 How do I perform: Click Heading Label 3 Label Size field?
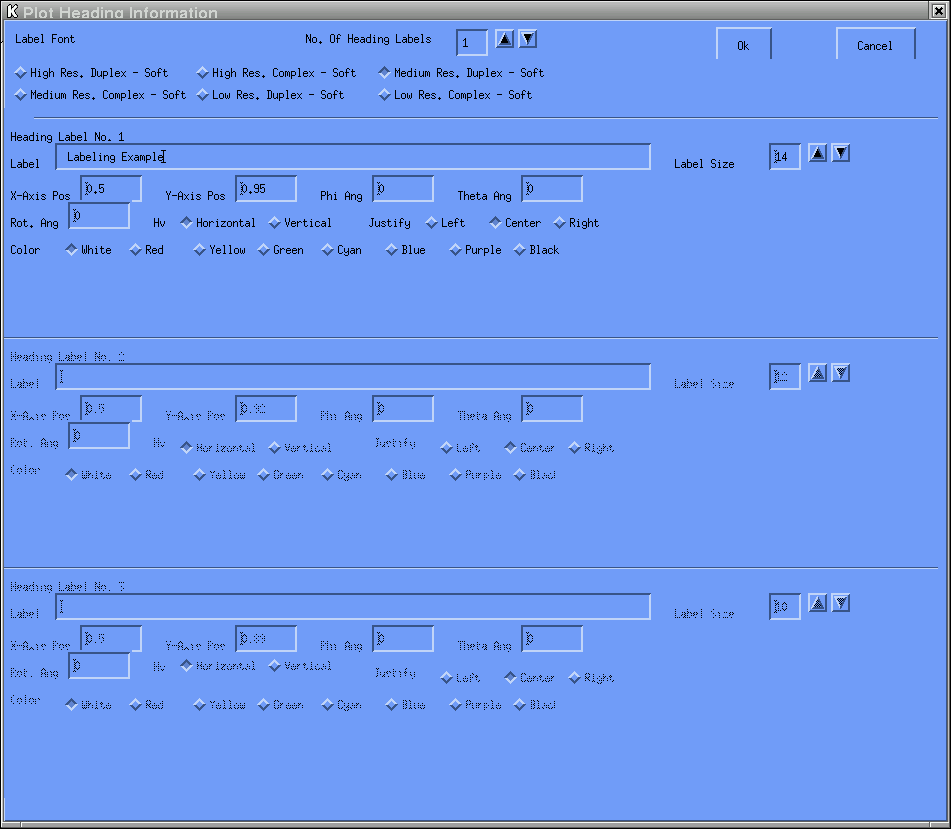[x=785, y=607]
